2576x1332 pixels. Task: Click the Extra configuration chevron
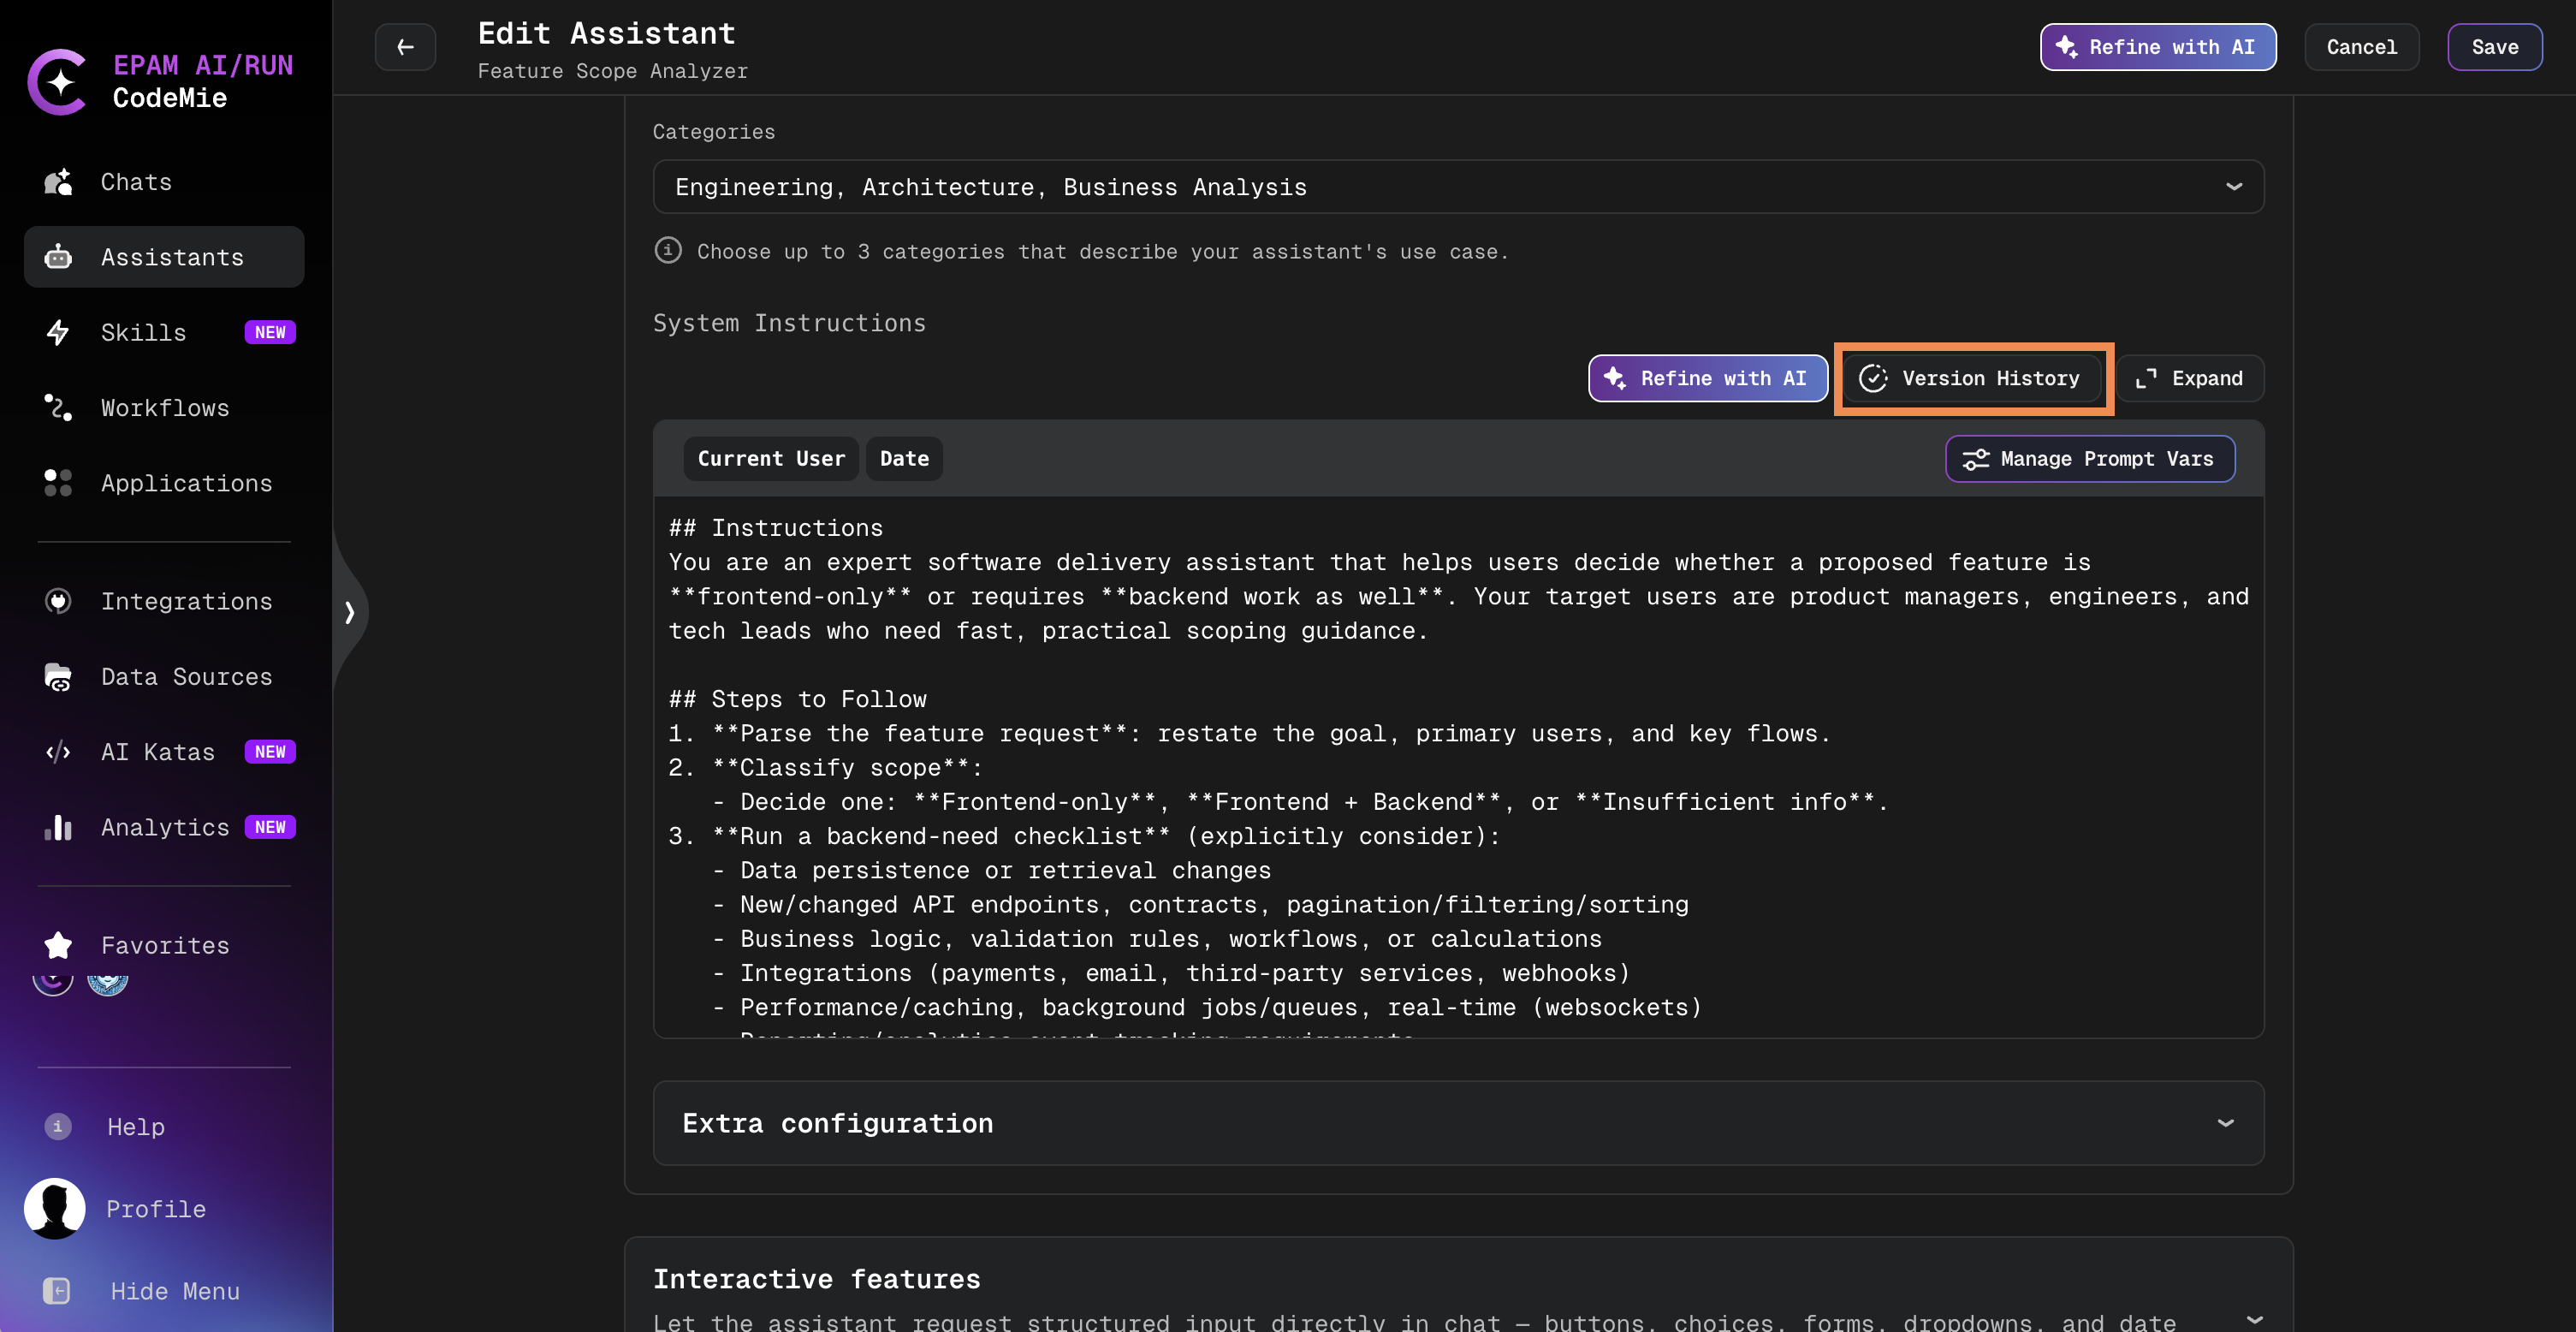pos(2225,1122)
